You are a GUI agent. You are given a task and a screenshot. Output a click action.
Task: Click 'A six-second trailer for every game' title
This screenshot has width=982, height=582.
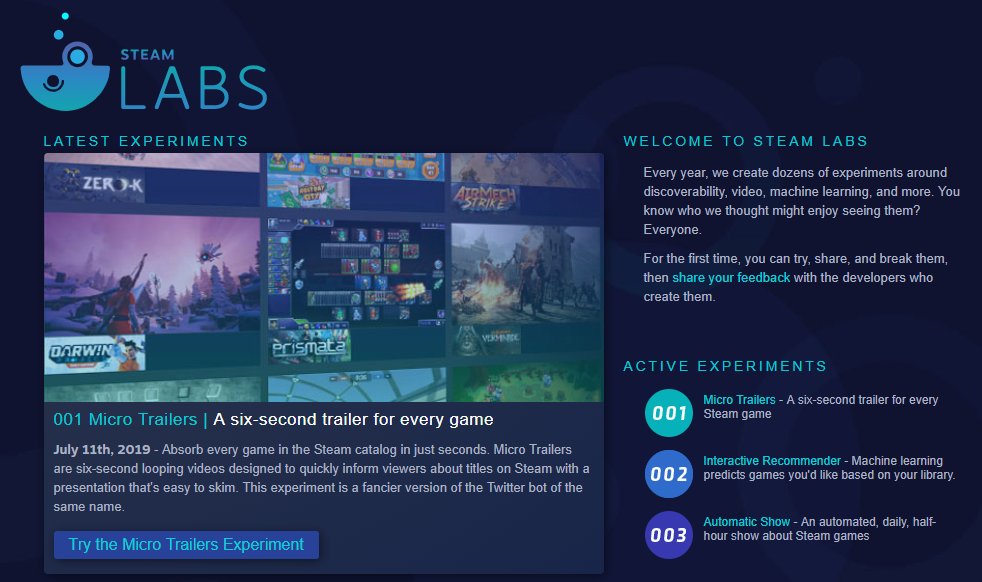[353, 419]
